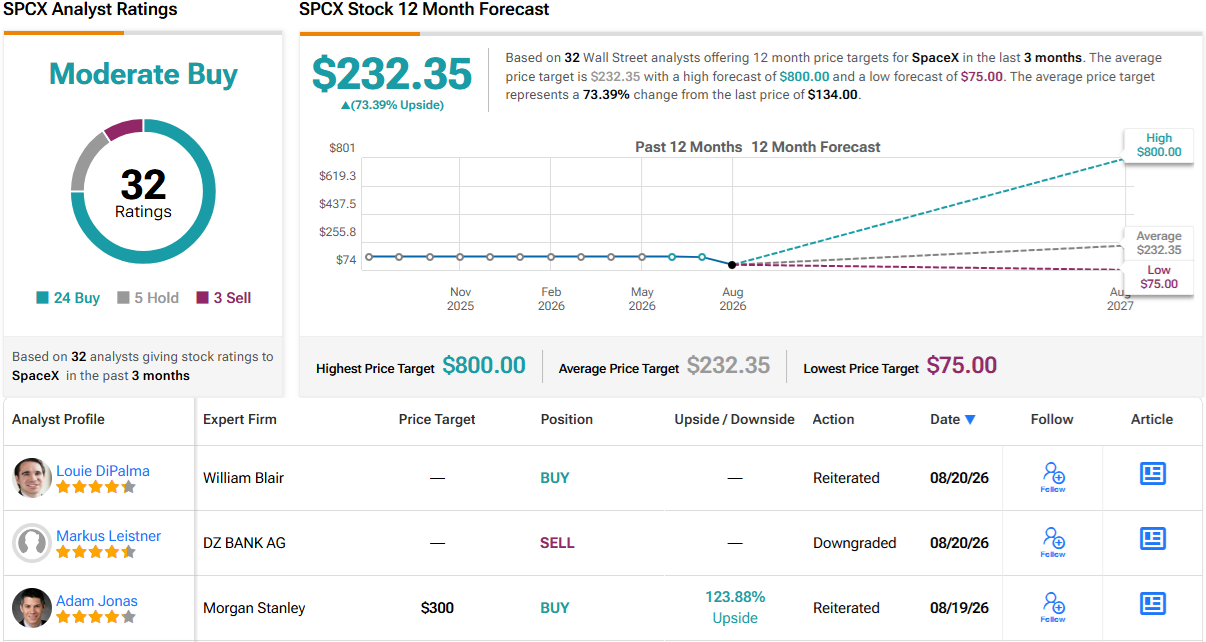Screen dimensions: 1206x642
Task: Open Louie DiPalma's profile photo
Action: [x=32, y=478]
